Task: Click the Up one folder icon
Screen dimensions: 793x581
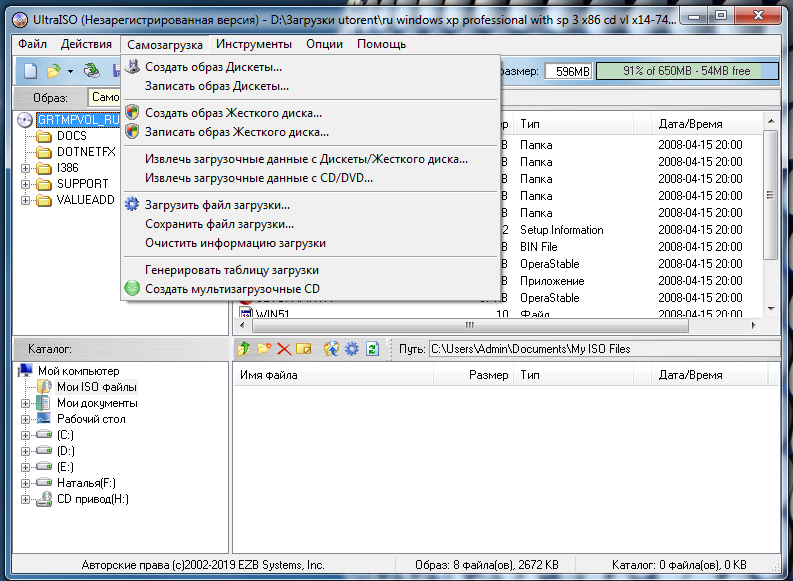Action: tap(244, 348)
